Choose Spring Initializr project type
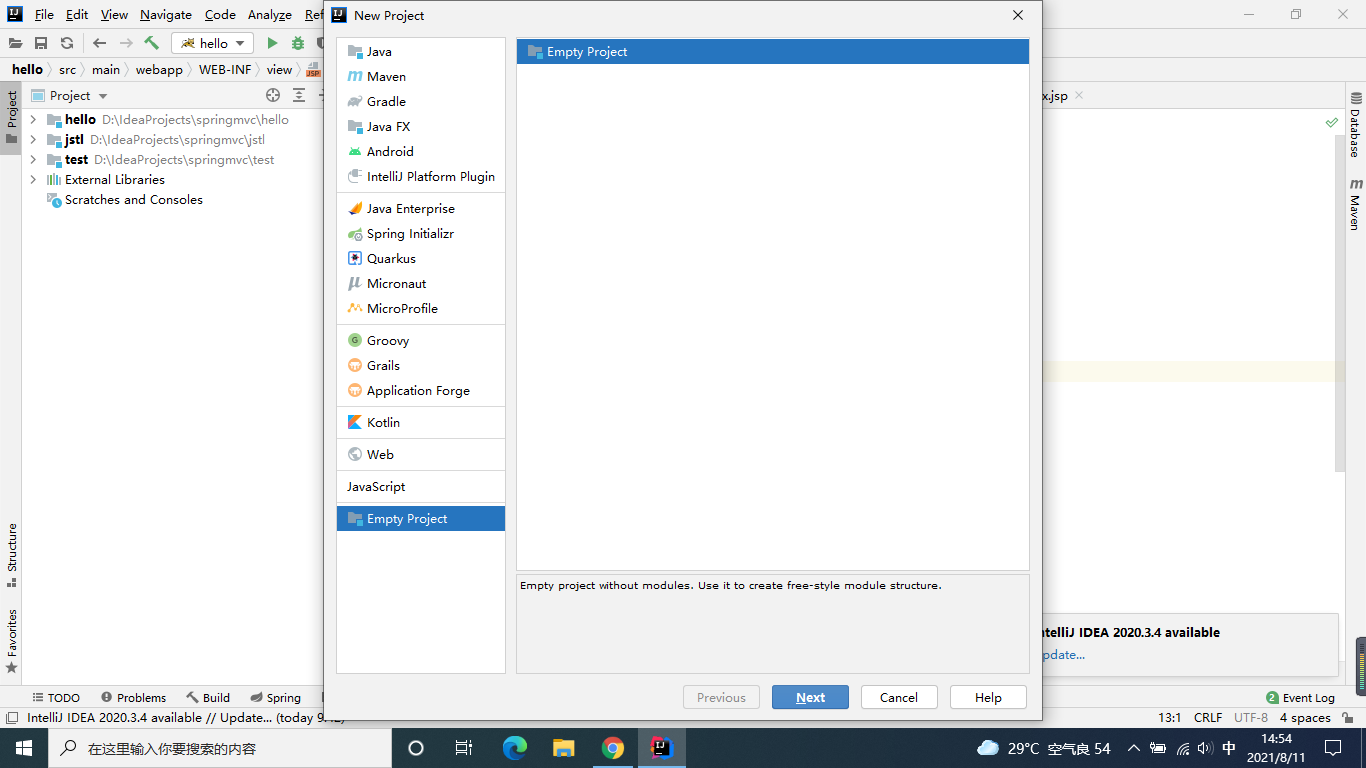Screen dimensions: 1366x768 (x=421, y=234)
